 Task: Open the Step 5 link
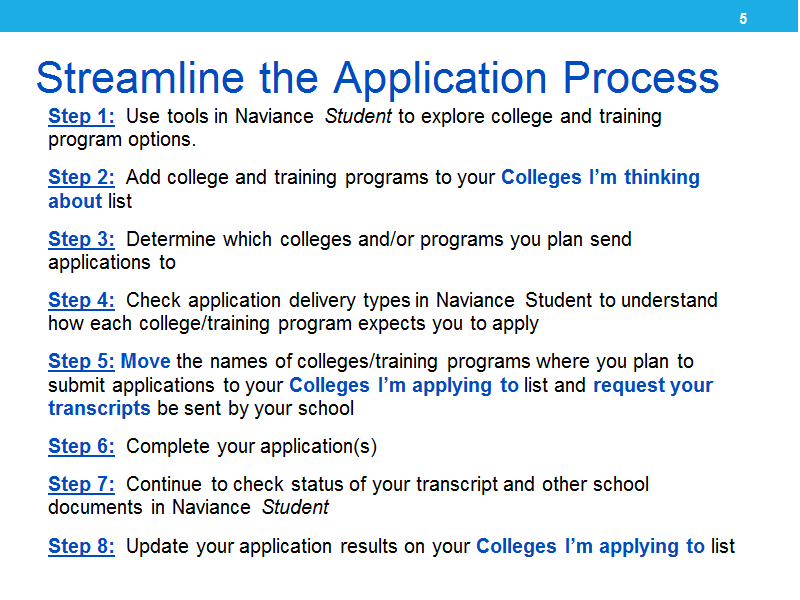tap(81, 362)
